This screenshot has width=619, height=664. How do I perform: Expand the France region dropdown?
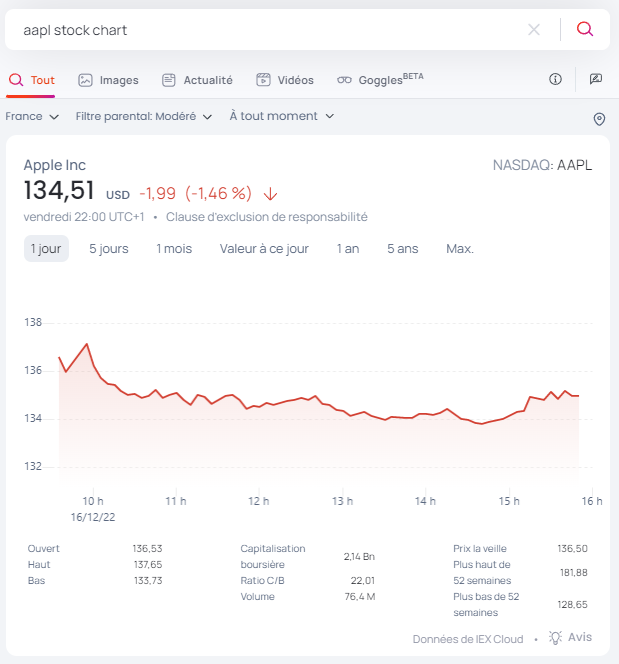click(32, 116)
